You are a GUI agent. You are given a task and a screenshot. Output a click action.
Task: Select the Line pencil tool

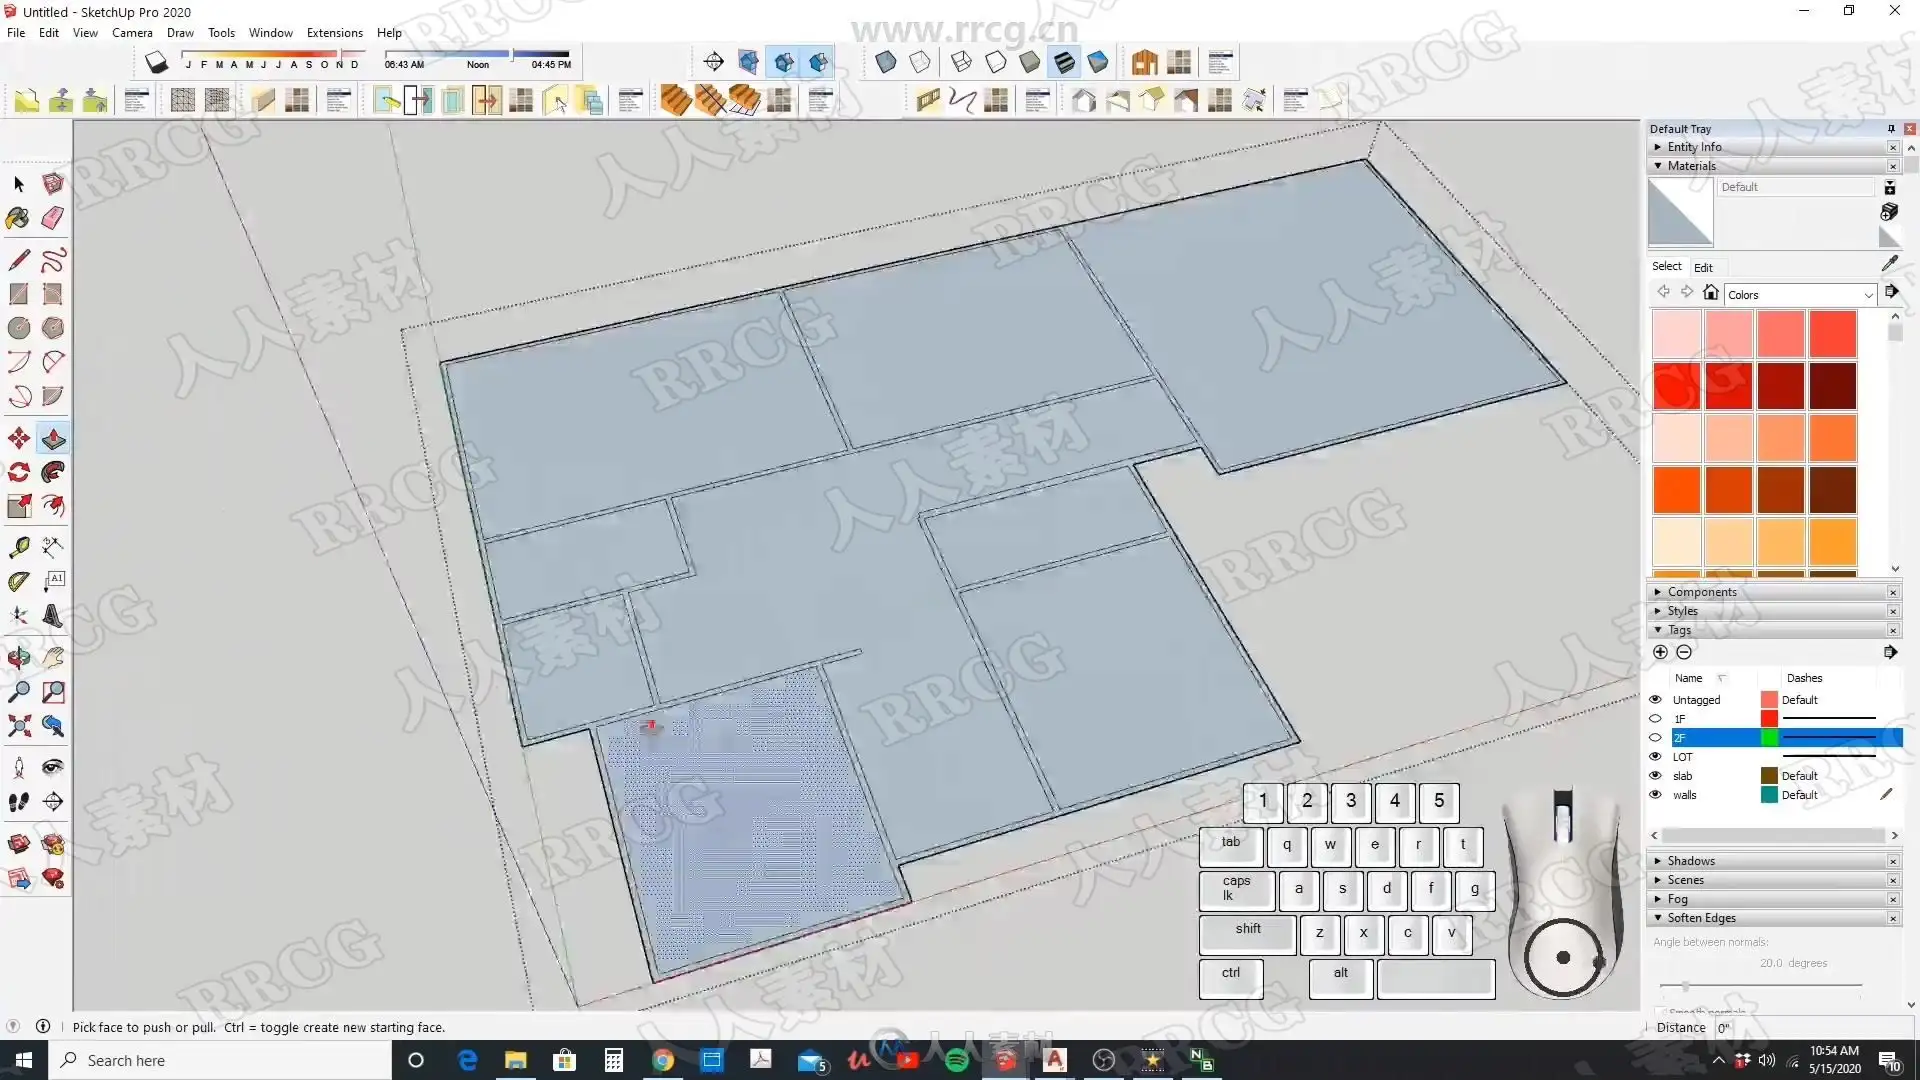coord(18,260)
